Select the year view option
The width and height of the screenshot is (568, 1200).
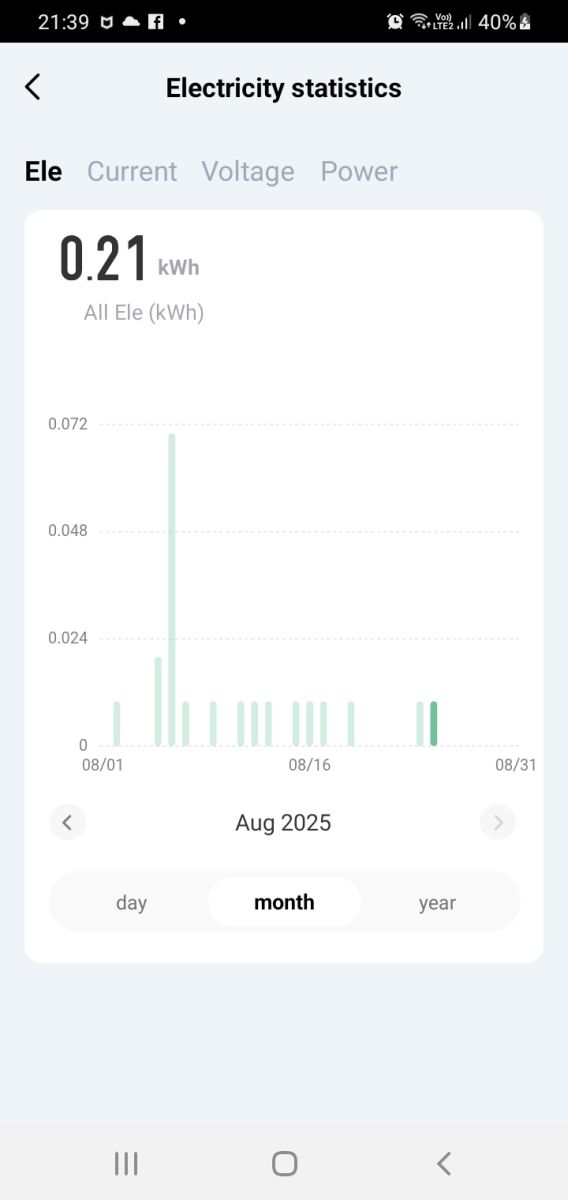click(x=437, y=903)
